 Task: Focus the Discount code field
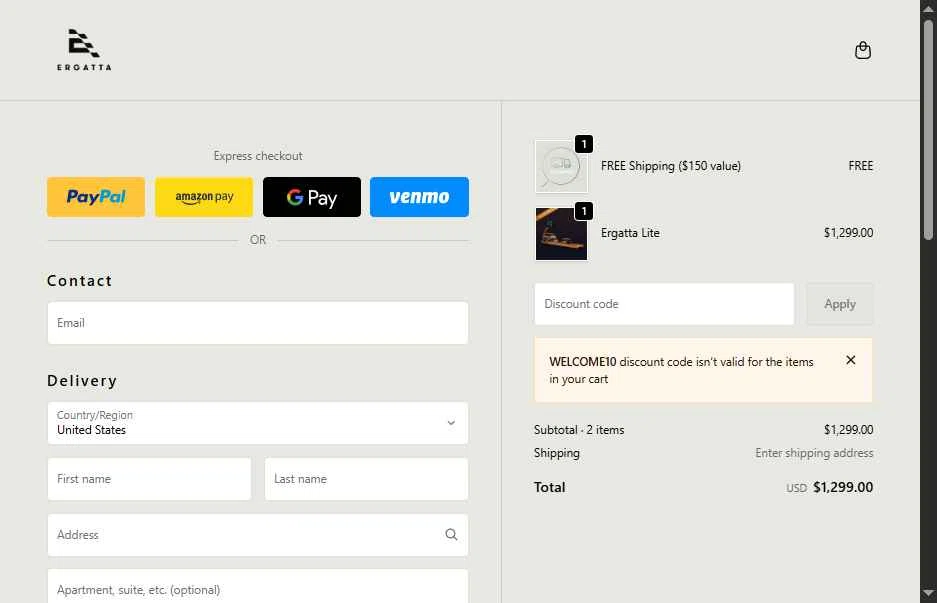pyautogui.click(x=664, y=304)
